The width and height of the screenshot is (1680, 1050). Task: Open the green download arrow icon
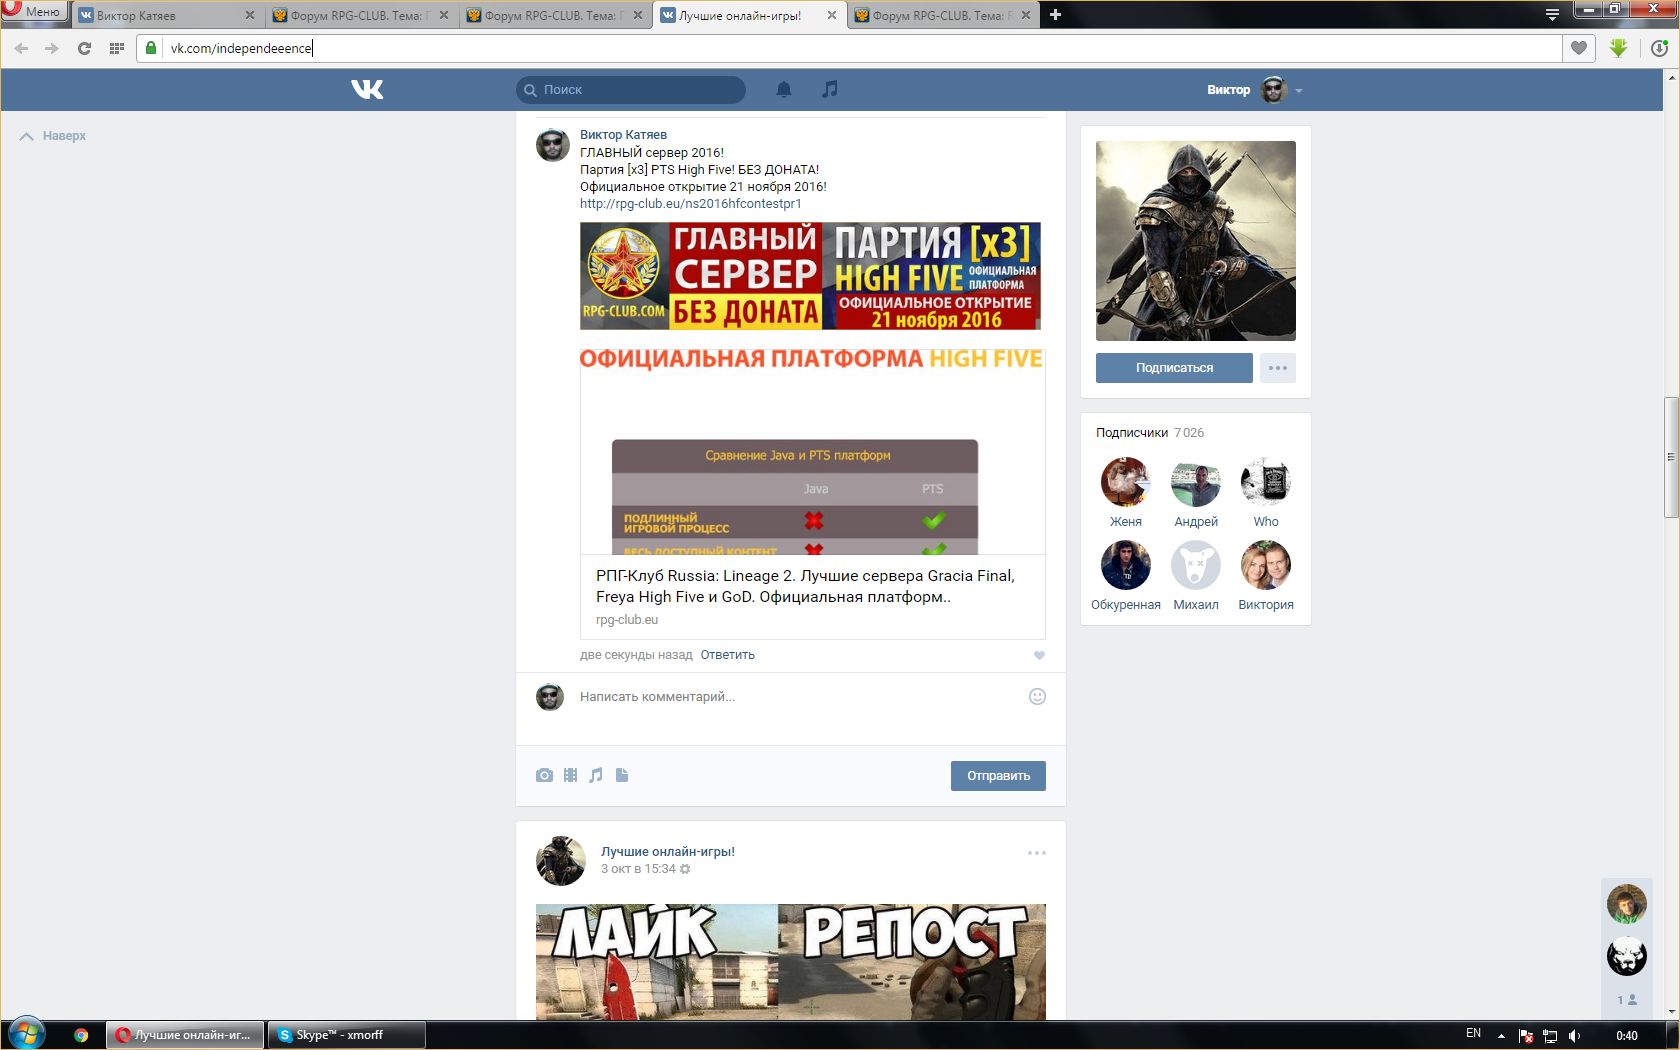click(x=1619, y=48)
